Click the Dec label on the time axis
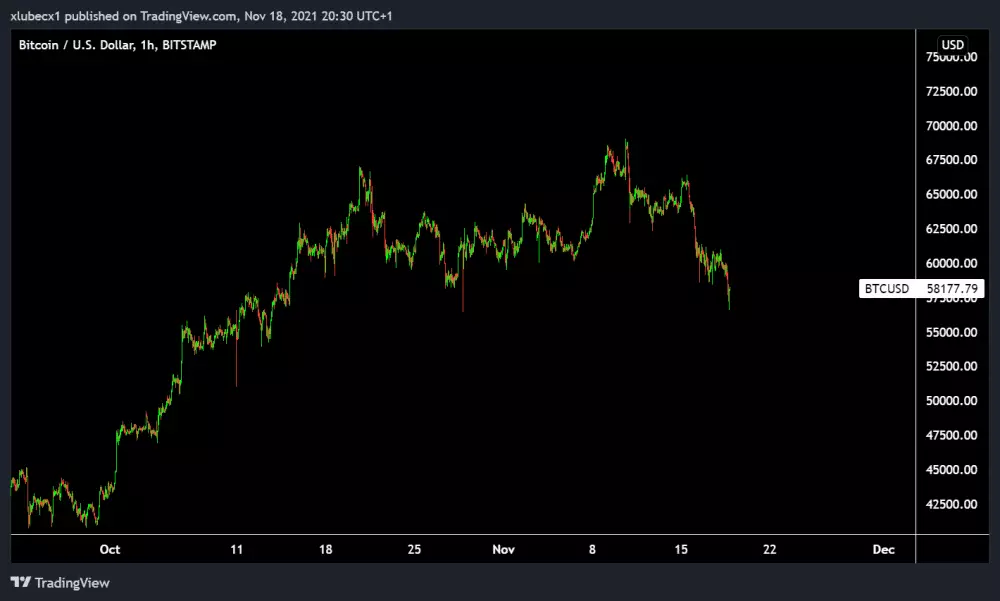 (881, 549)
